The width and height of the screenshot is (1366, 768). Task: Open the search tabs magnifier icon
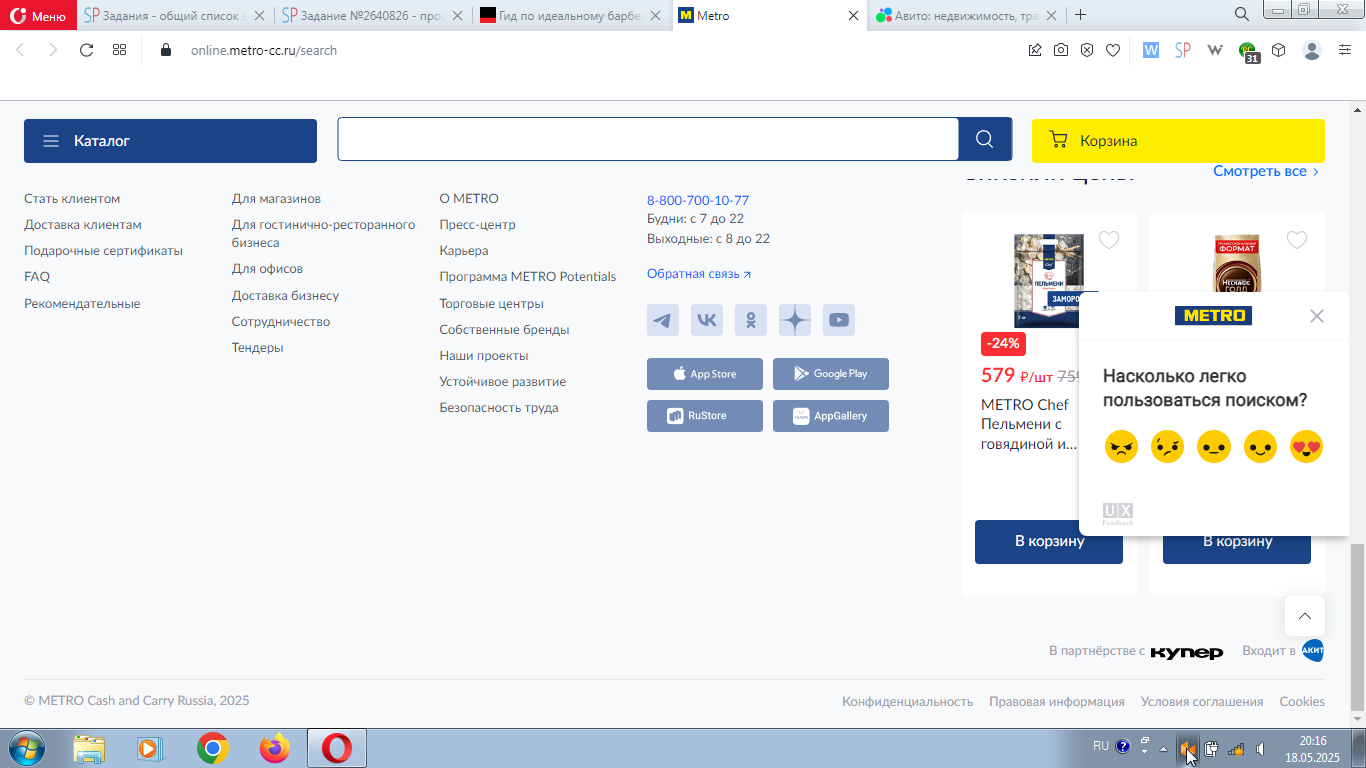tap(1242, 14)
